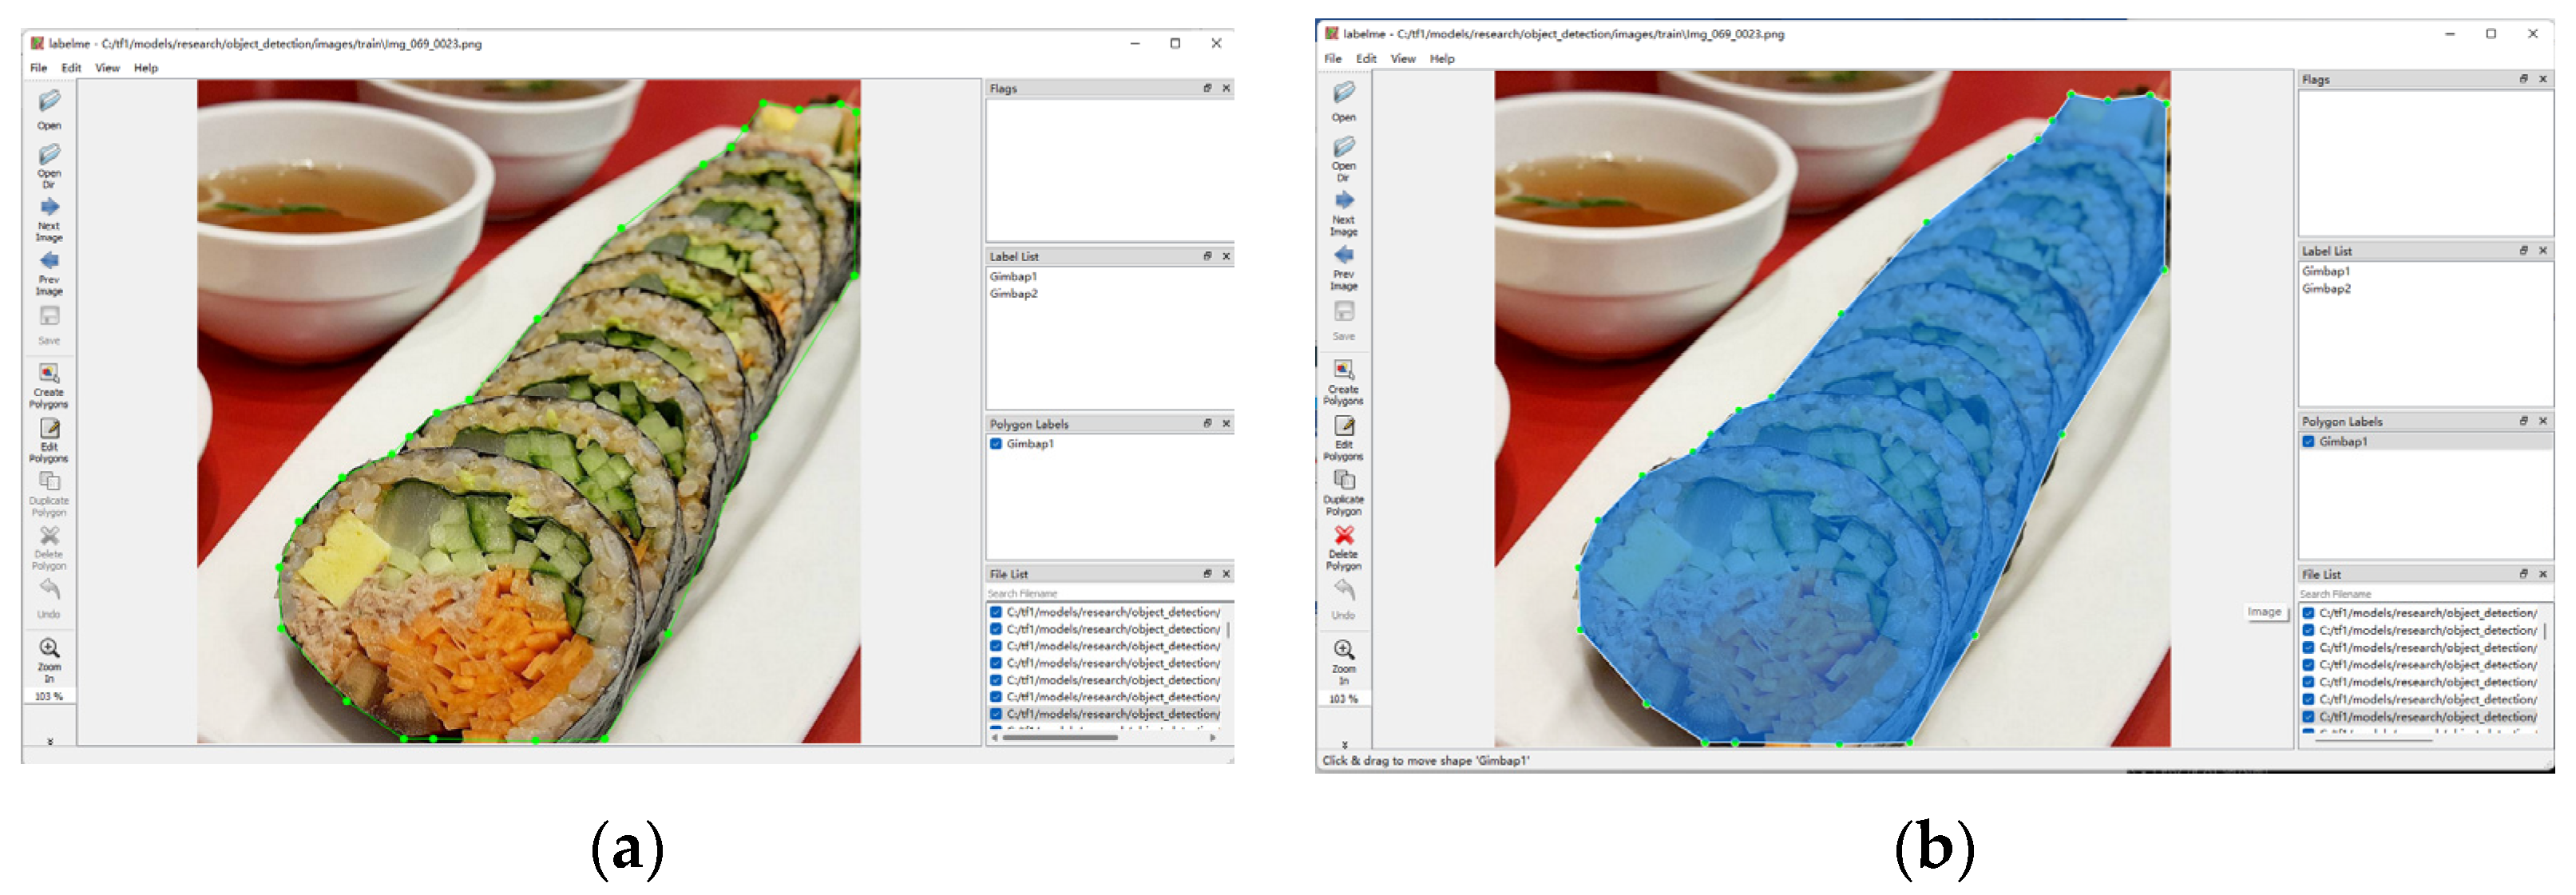Select Edit Polygons tool in the left labelme window
Image resolution: width=2576 pixels, height=895 pixels.
(x=49, y=428)
